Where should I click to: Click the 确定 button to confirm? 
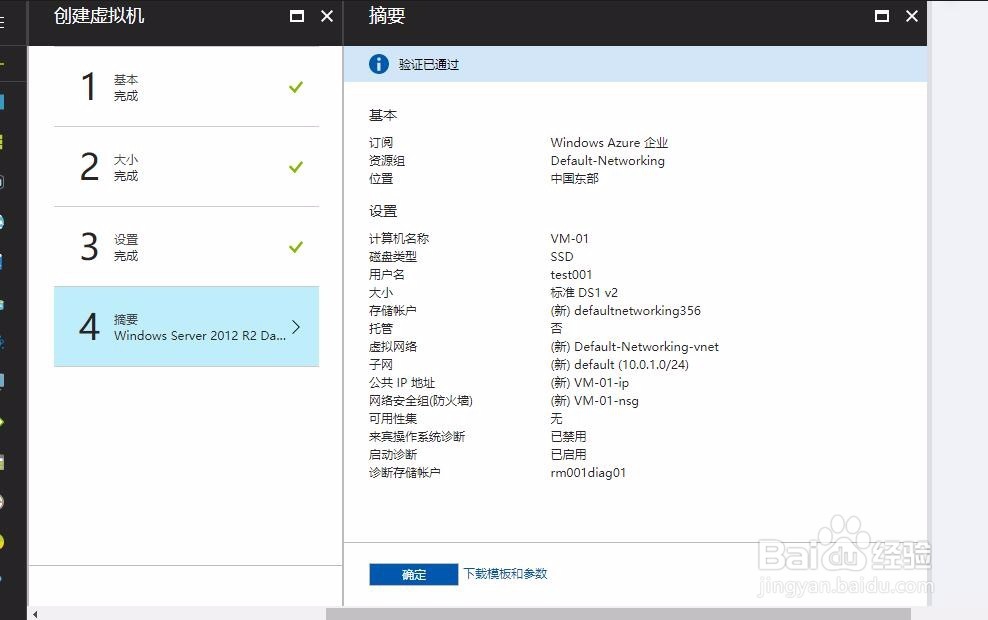click(413, 574)
